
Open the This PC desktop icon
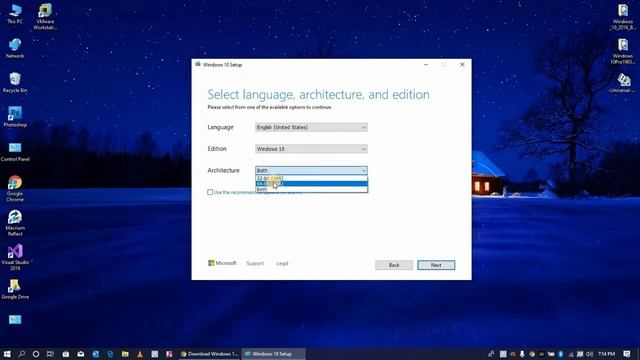[x=15, y=13]
